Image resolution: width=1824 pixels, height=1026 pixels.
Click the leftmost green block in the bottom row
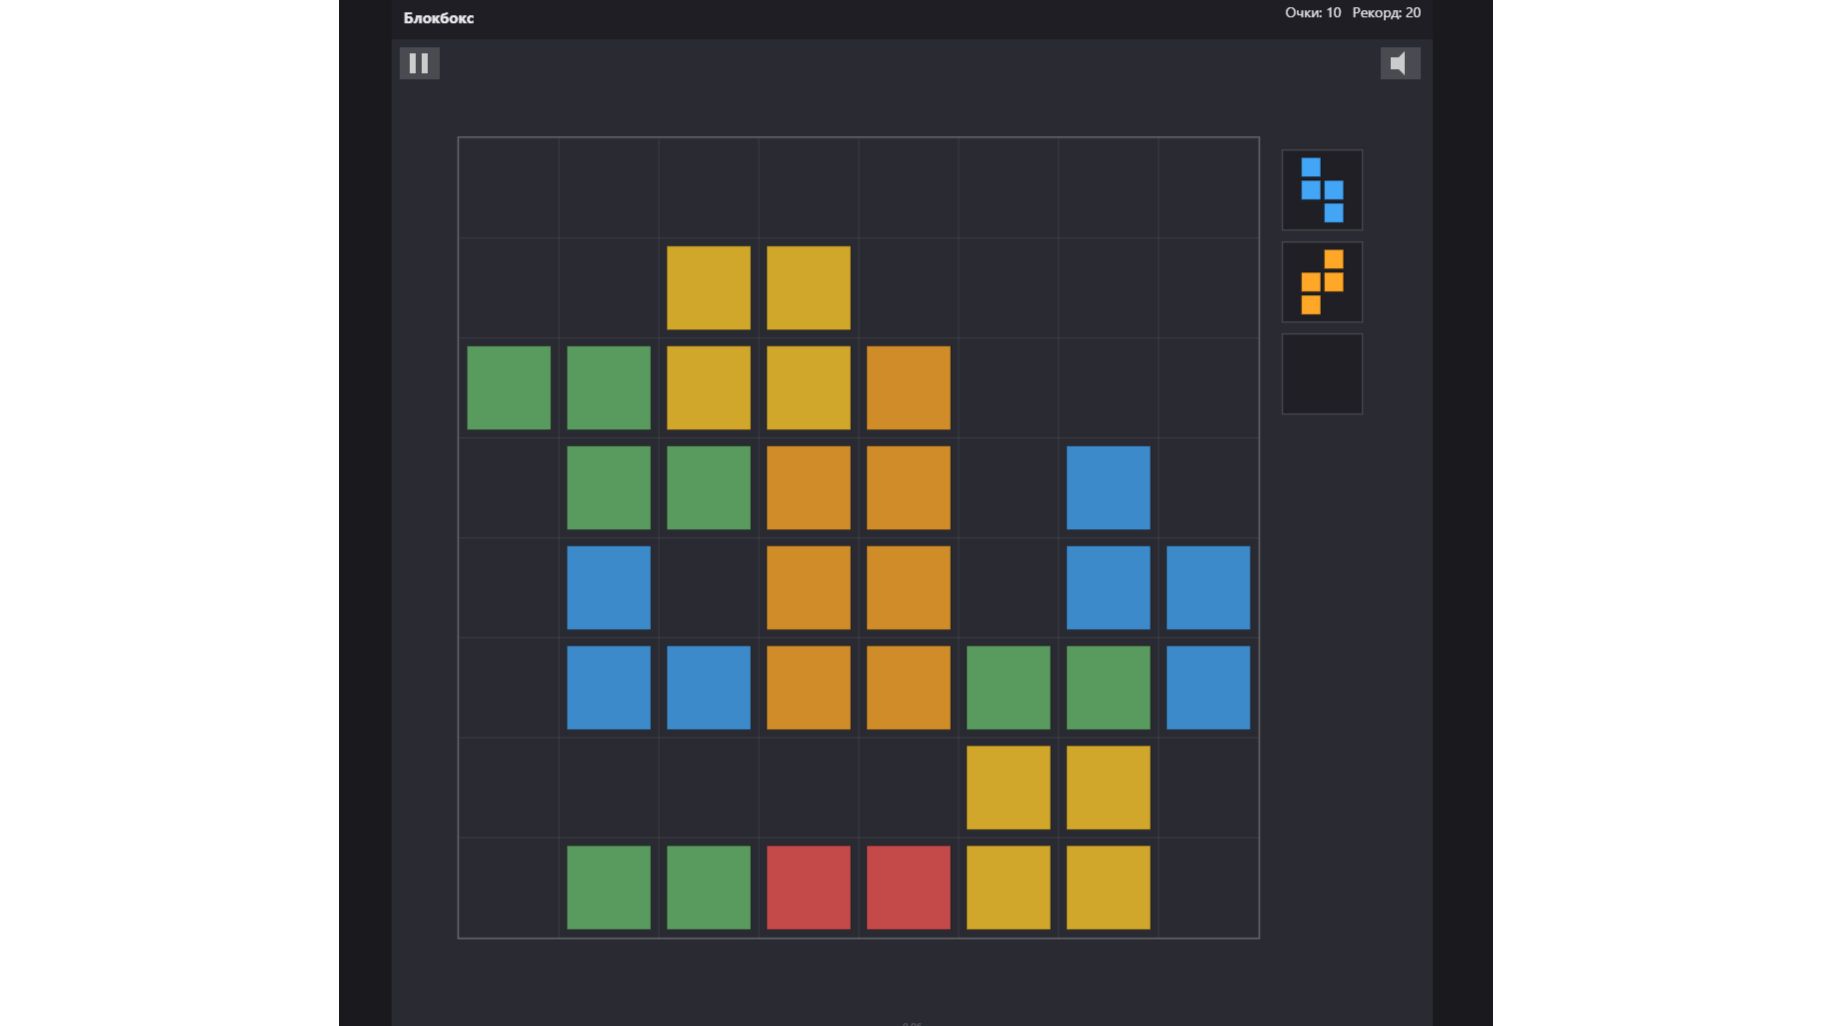(608, 887)
